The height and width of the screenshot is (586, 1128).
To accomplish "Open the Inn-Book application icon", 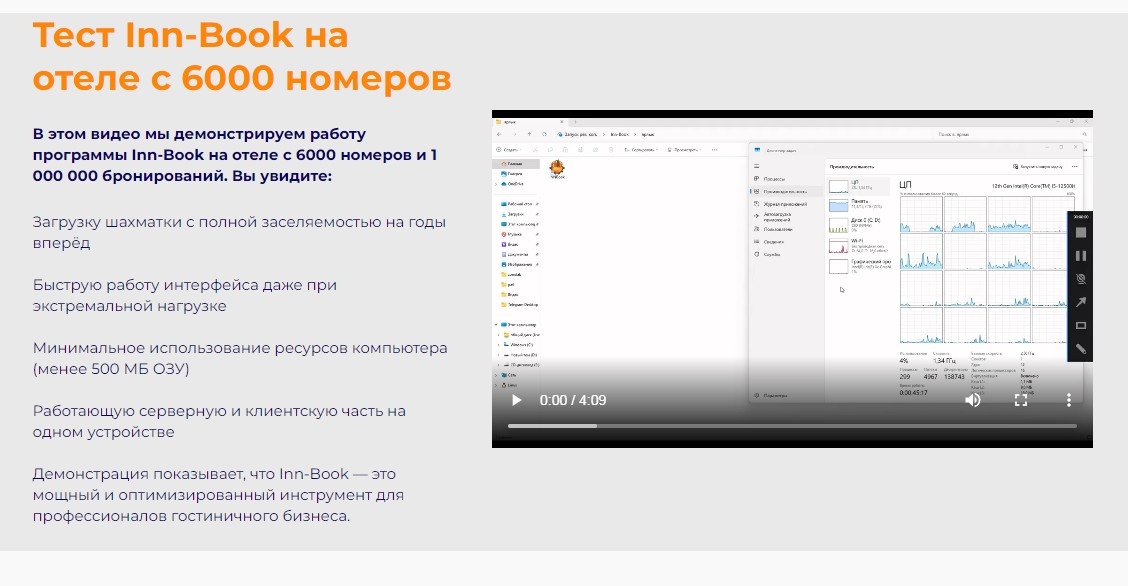I will (x=557, y=167).
